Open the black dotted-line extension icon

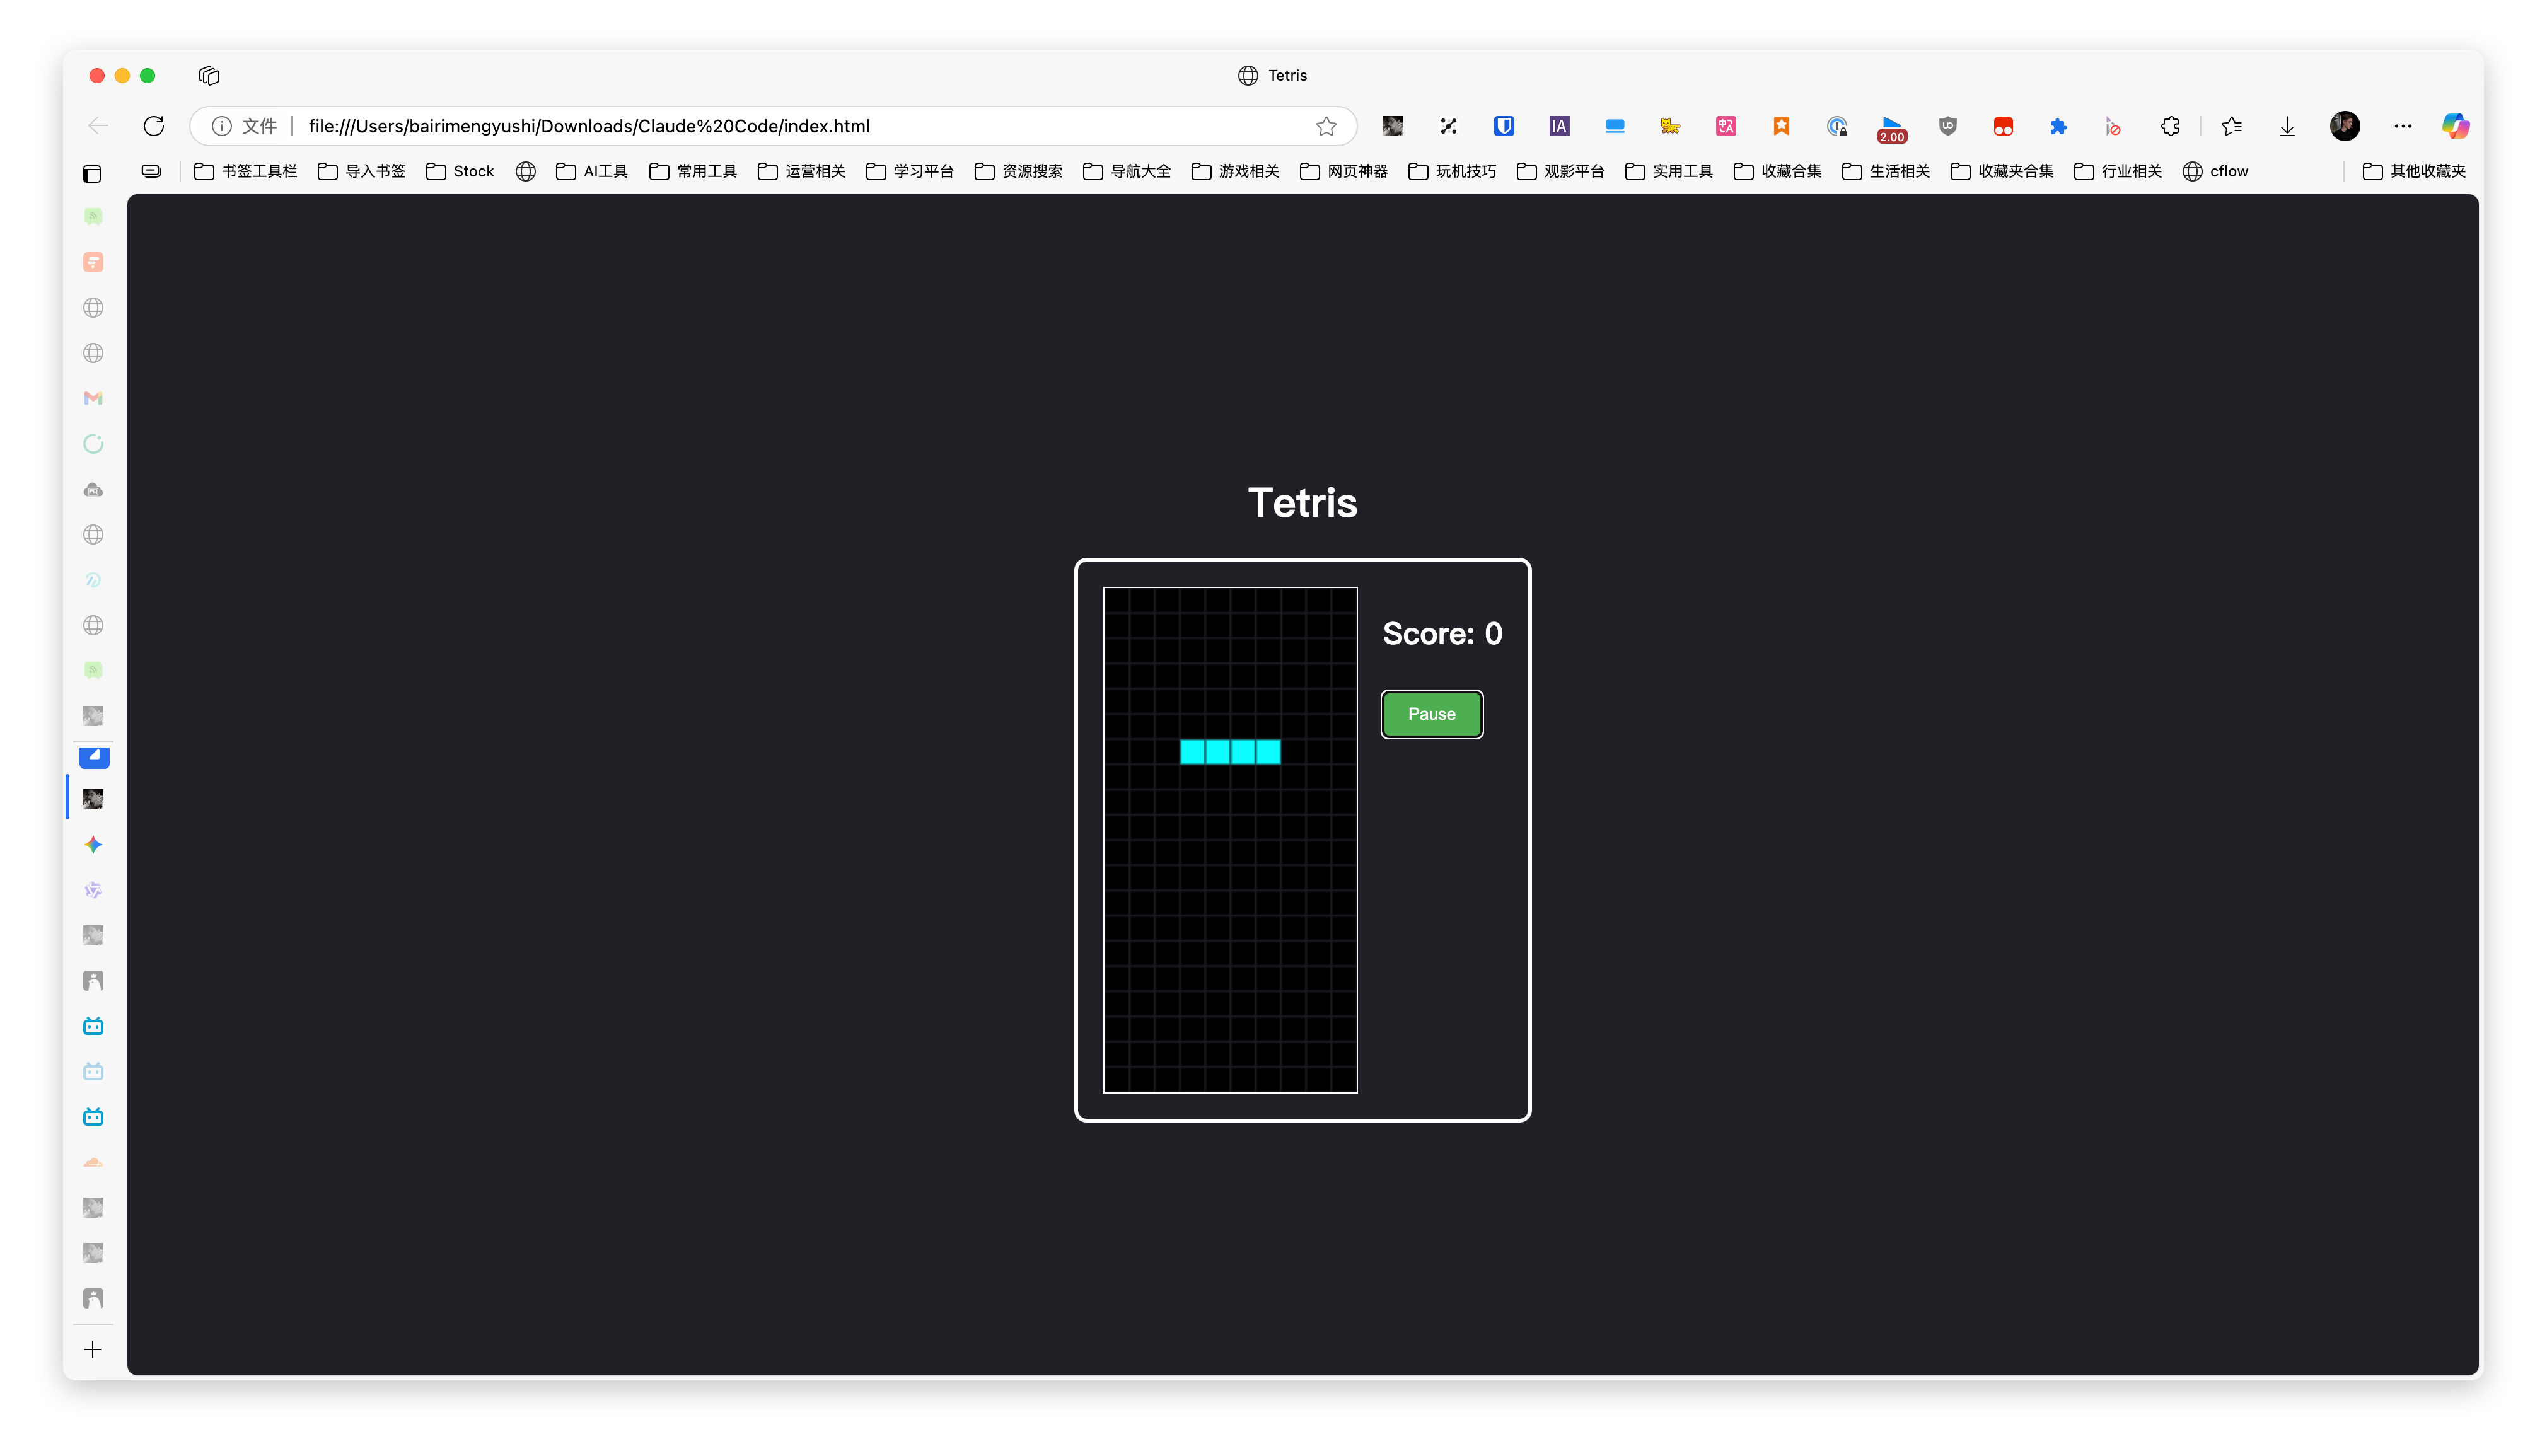(1448, 126)
